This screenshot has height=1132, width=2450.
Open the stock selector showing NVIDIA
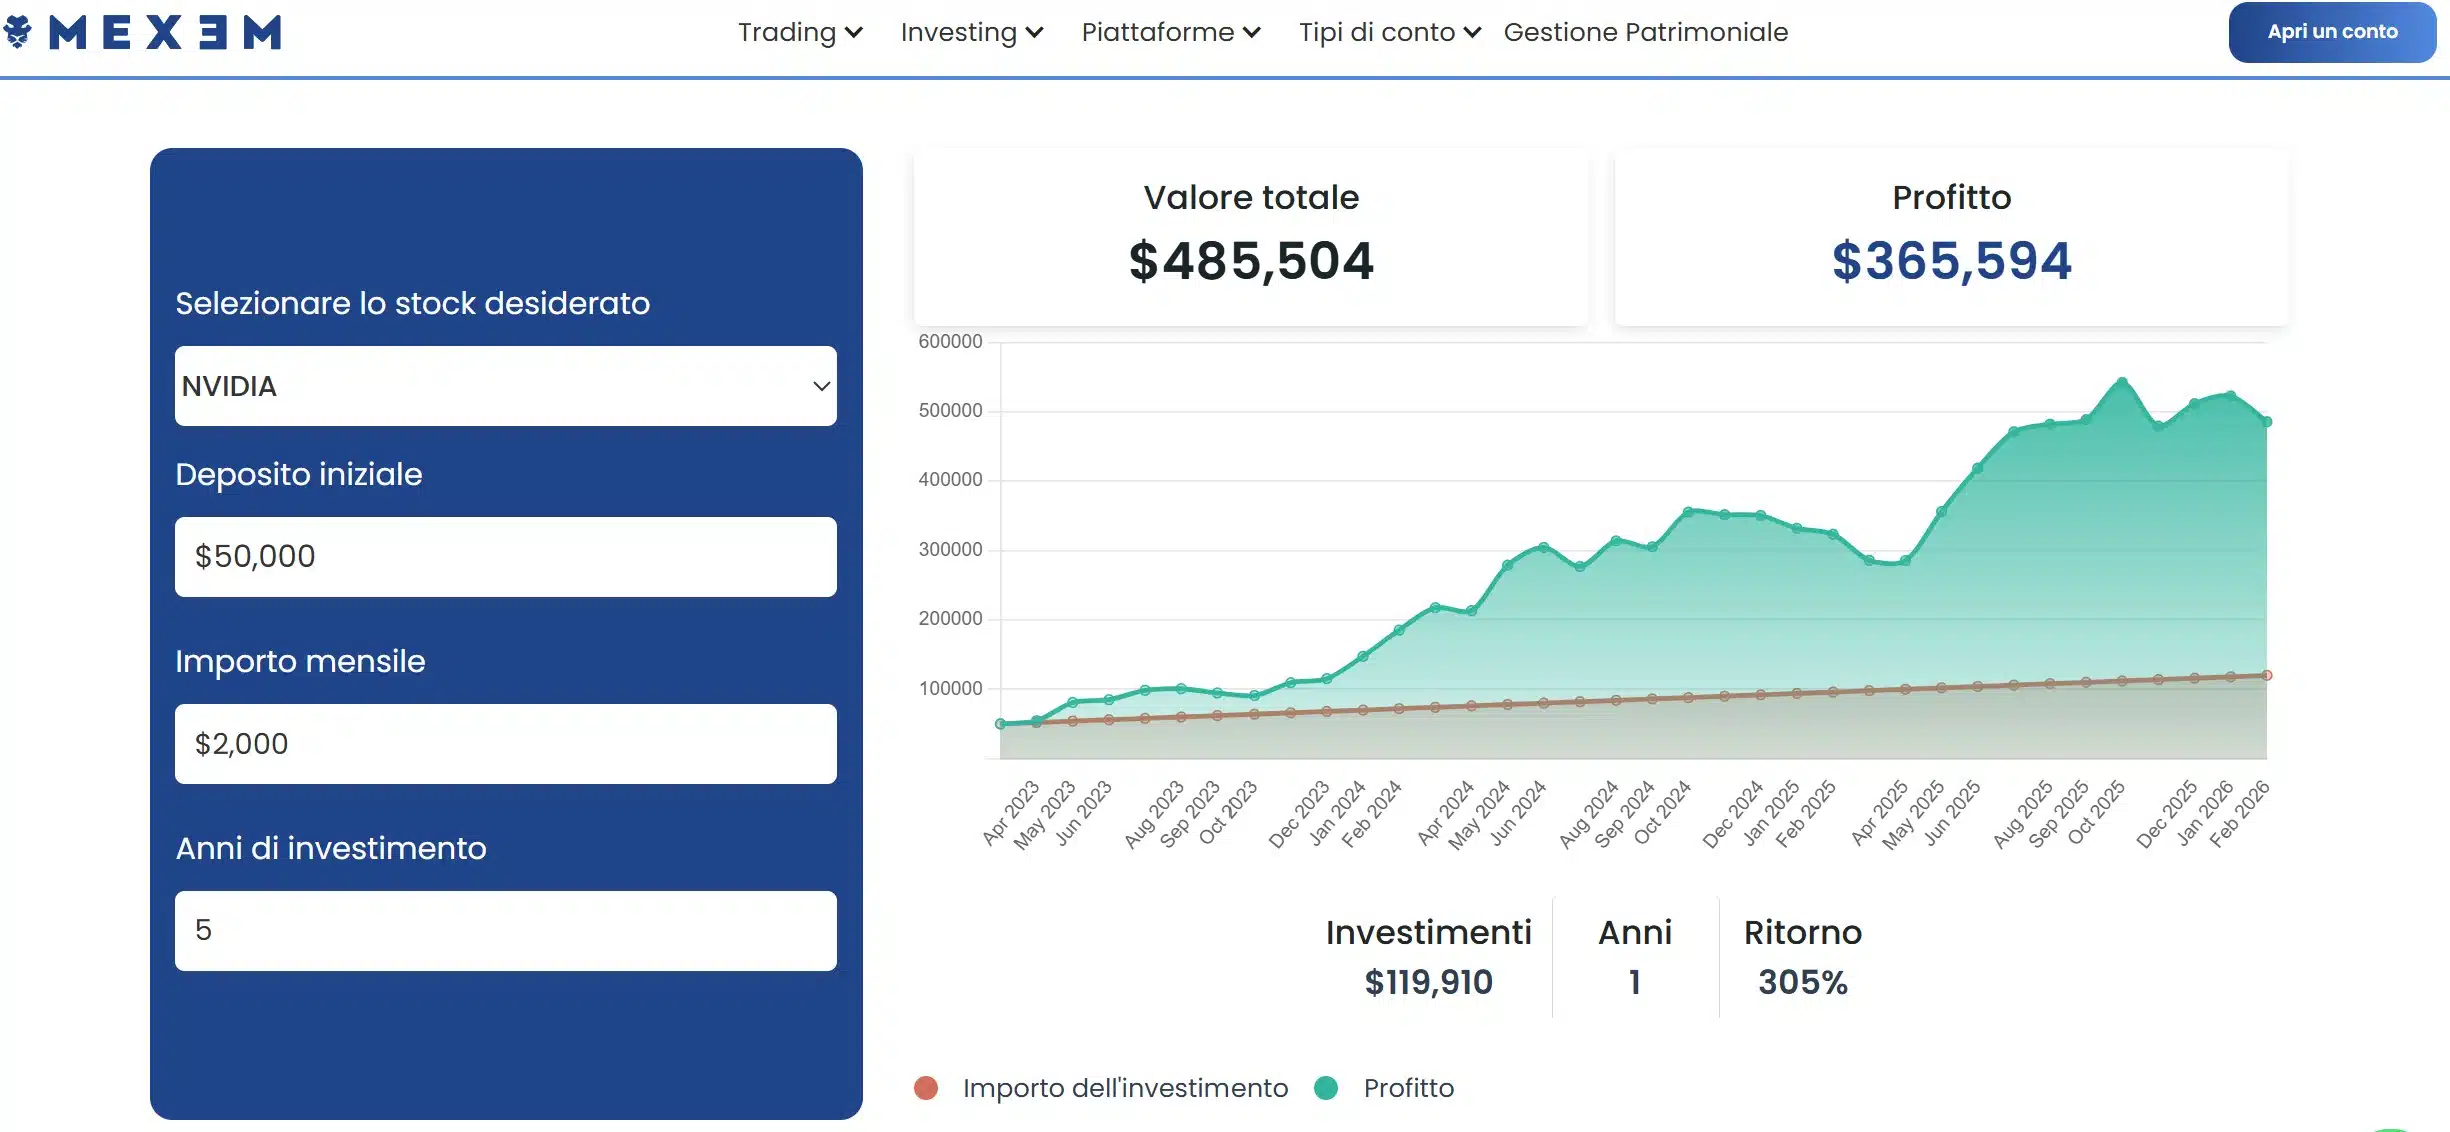click(505, 387)
